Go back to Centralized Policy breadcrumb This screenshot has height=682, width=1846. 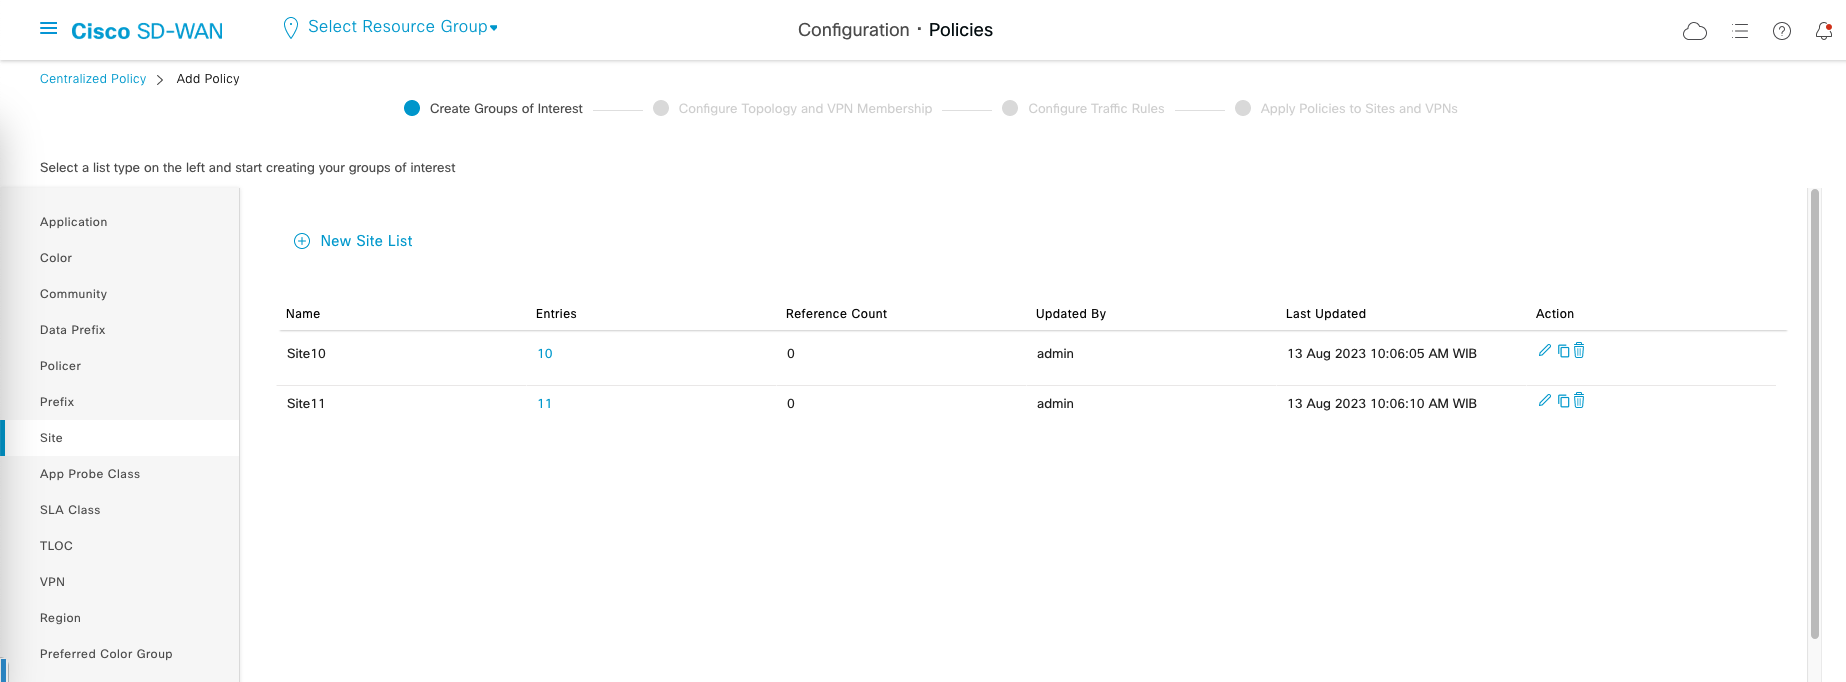[93, 79]
